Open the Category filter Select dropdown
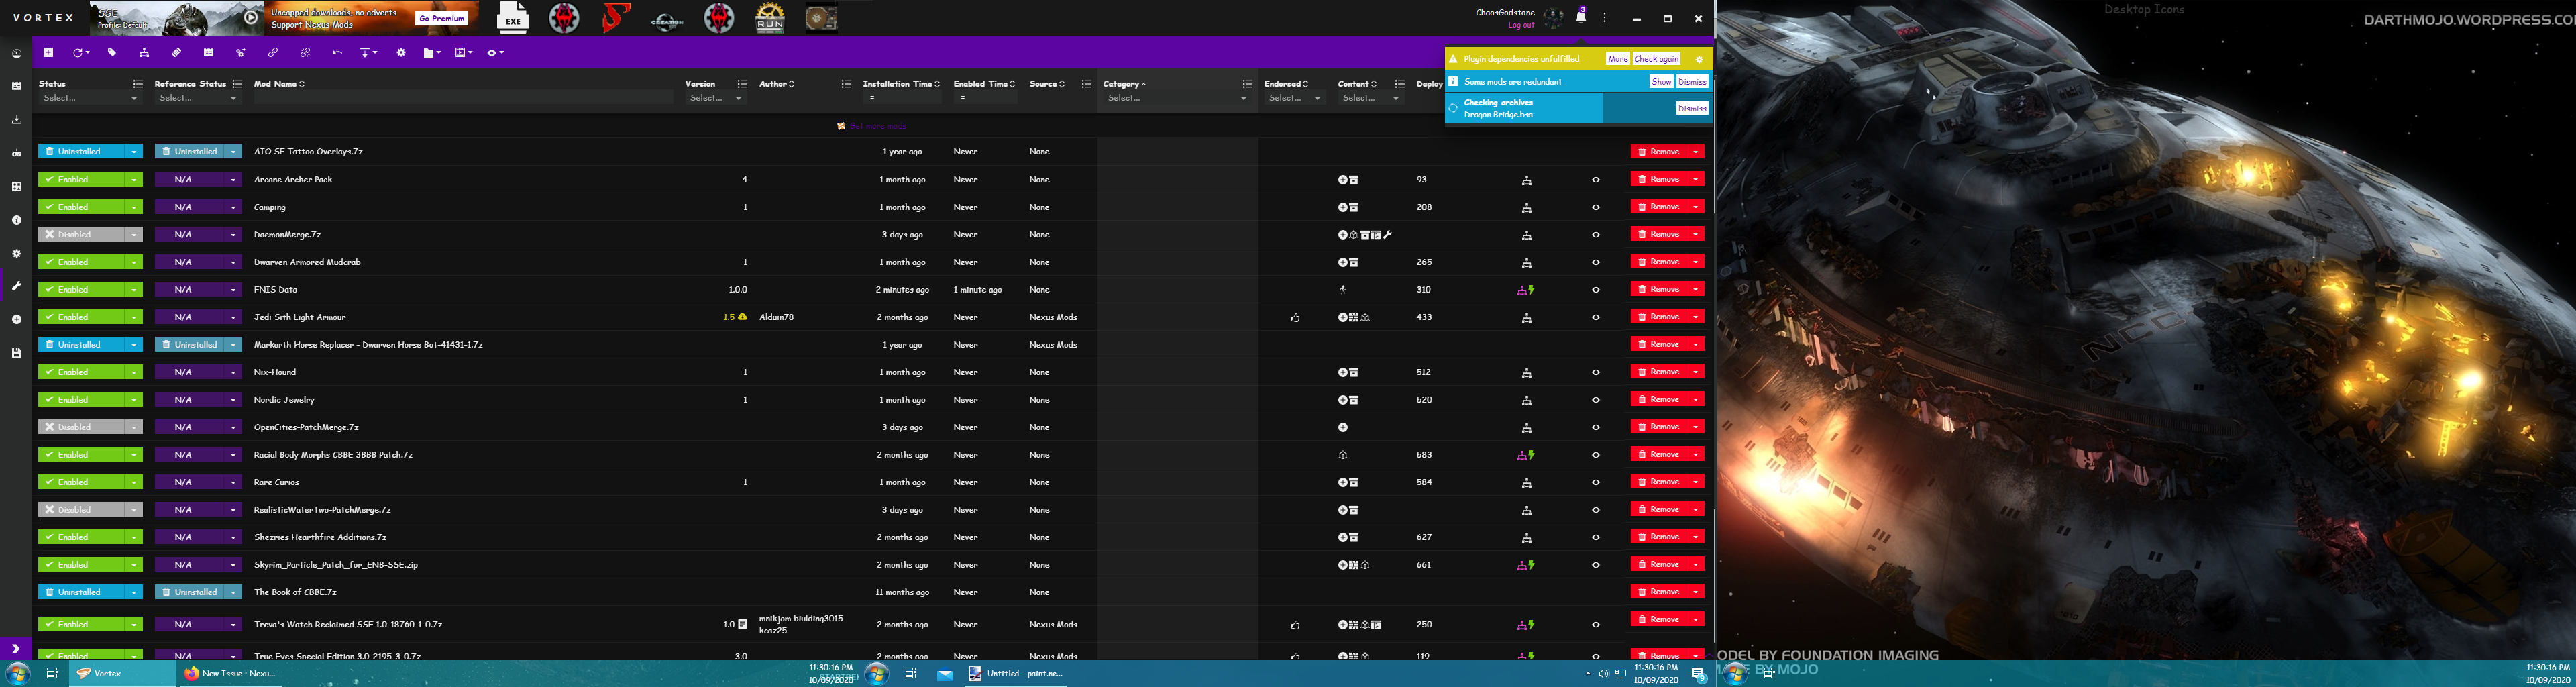This screenshot has height=687, width=2576. coord(1177,98)
